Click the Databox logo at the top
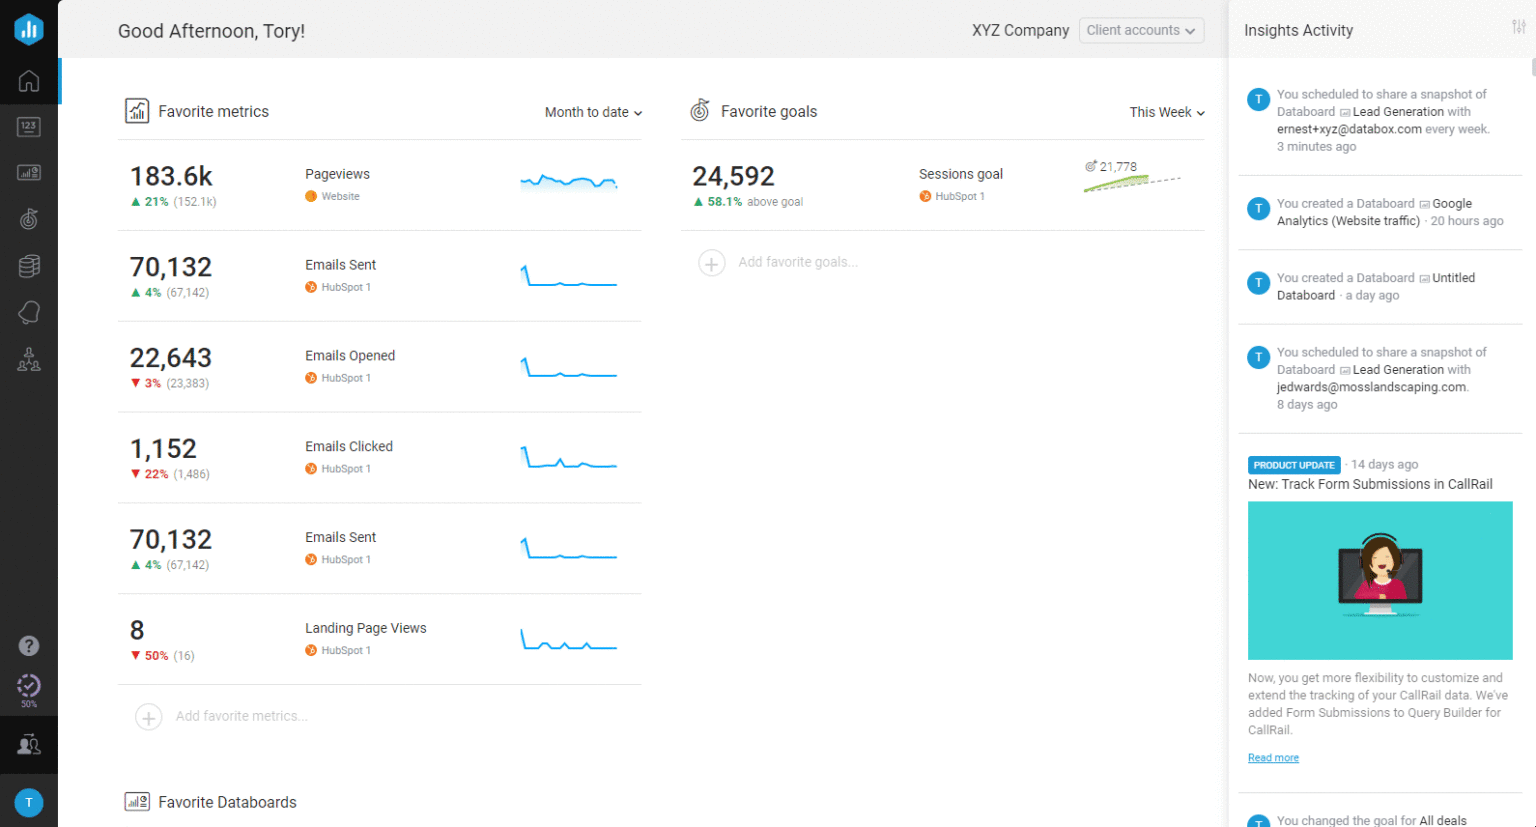Screen dimensions: 1536x827 pyautogui.click(x=28, y=29)
